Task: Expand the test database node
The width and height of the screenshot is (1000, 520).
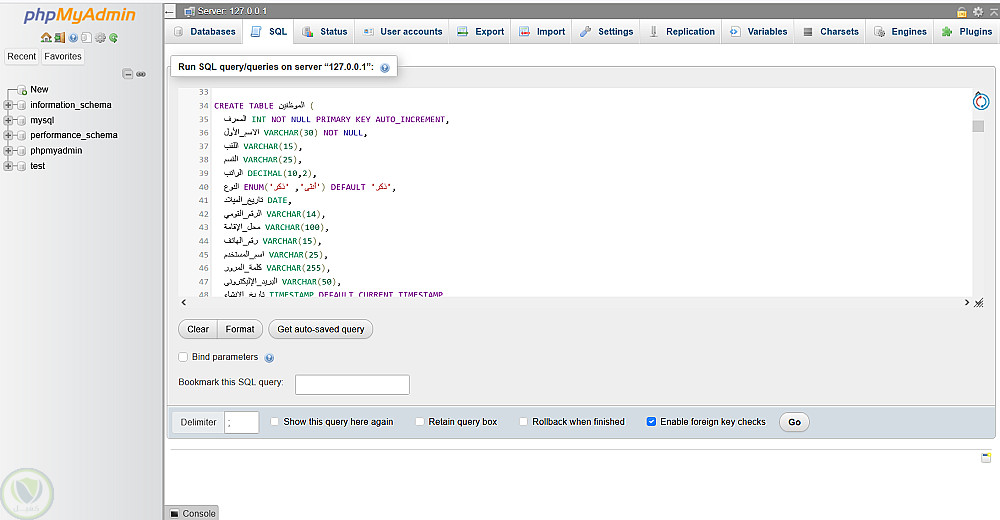Action: 8,166
